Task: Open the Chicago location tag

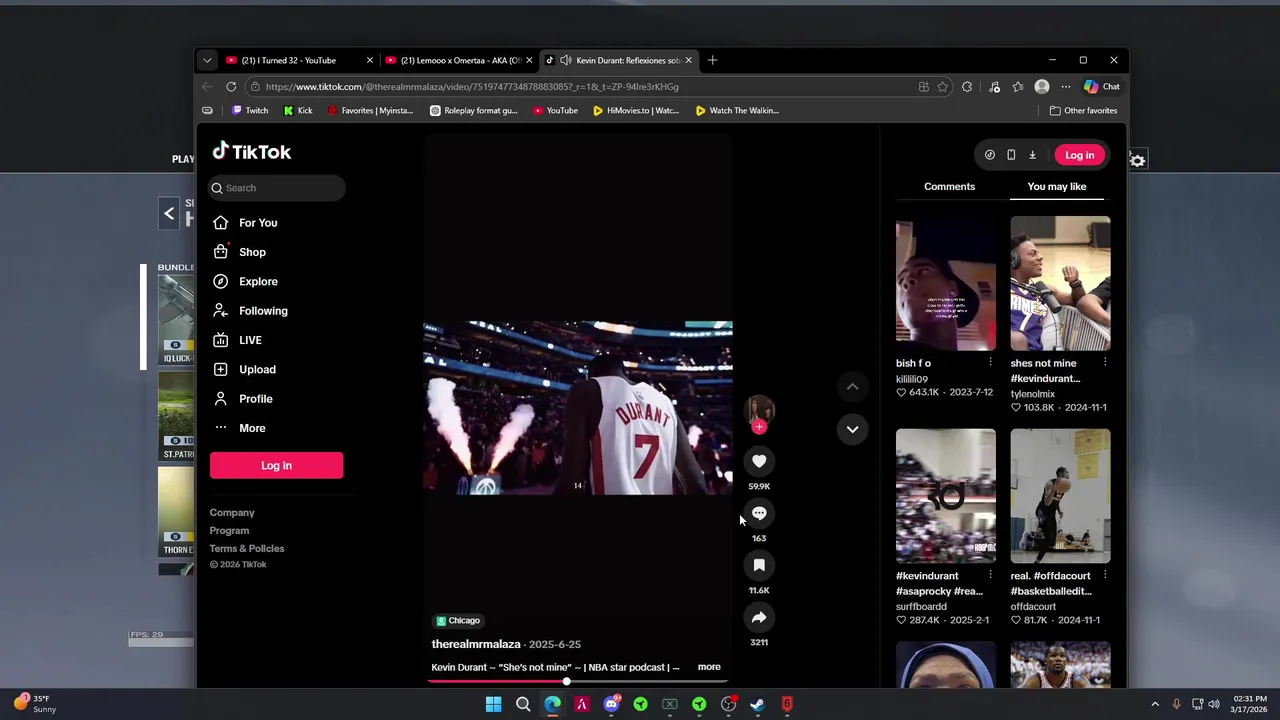Action: 458,621
